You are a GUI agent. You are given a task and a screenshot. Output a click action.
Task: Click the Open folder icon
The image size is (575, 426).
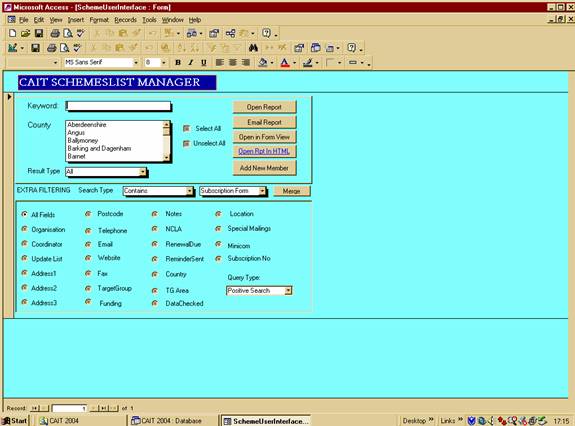point(25,33)
